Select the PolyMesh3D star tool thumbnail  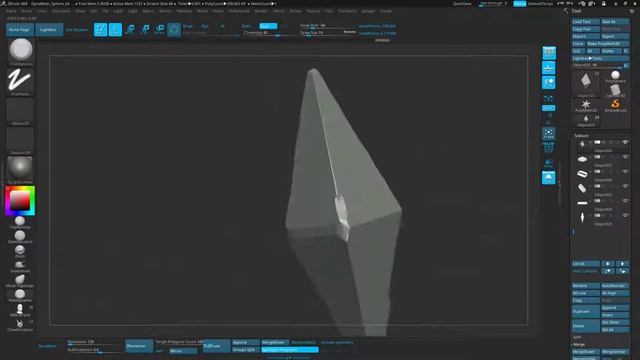(x=586, y=105)
